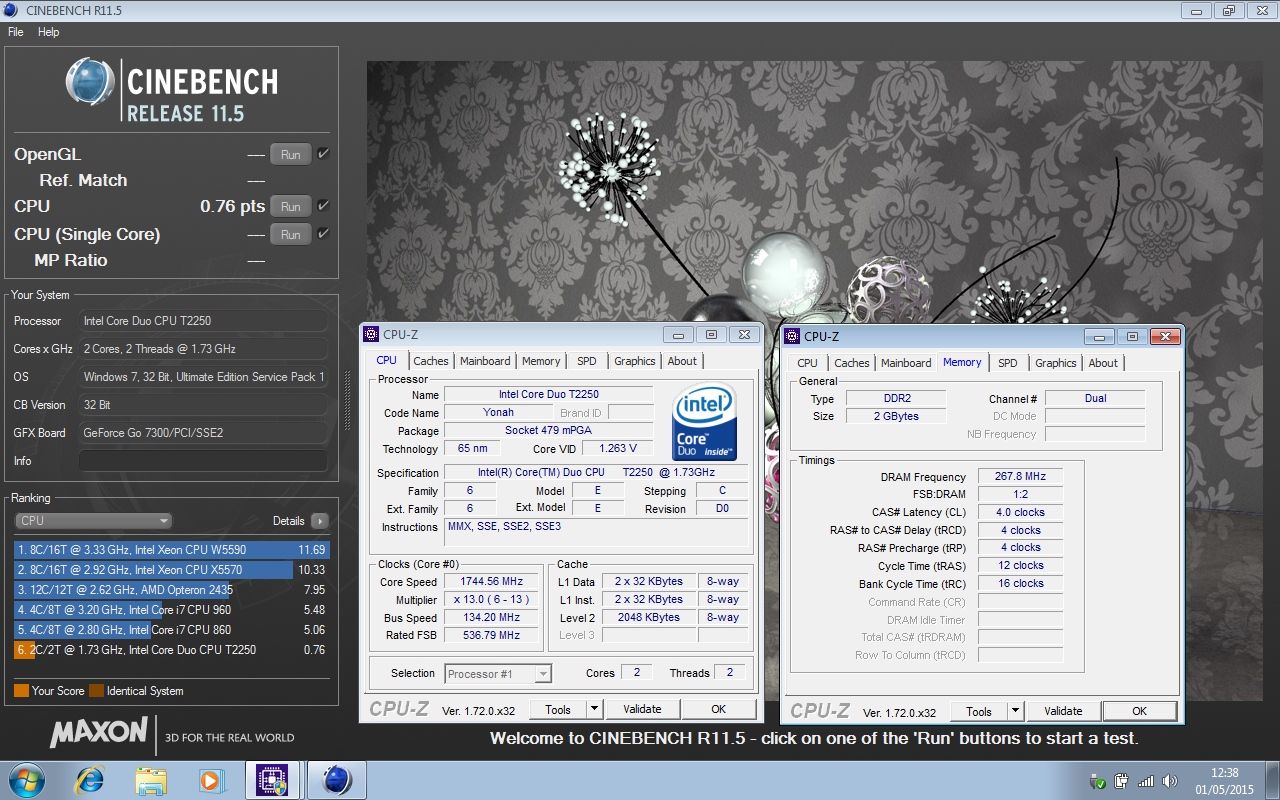Screen dimensions: 1280x800
Task: Select ranking row Core Duo CPU T2250
Action: click(171, 650)
